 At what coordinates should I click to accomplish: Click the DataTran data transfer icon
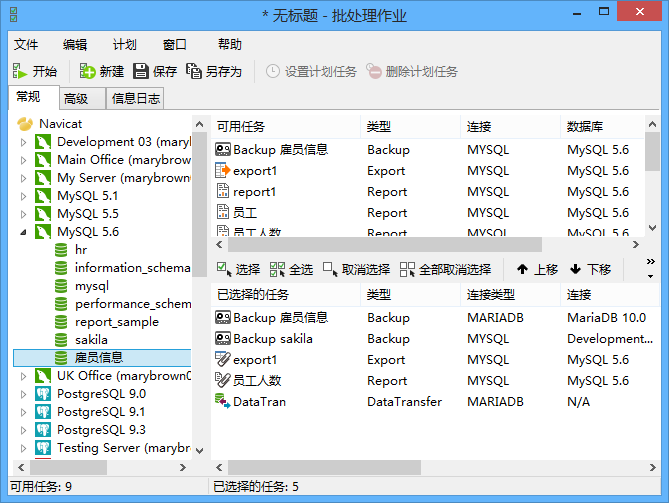point(223,401)
